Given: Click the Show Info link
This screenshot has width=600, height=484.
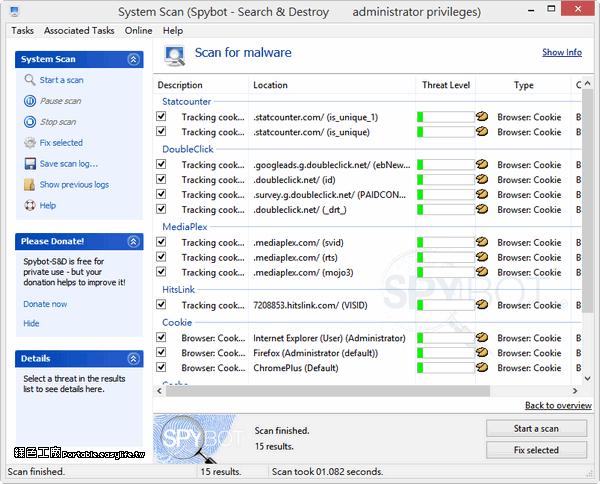Looking at the screenshot, I should (562, 52).
